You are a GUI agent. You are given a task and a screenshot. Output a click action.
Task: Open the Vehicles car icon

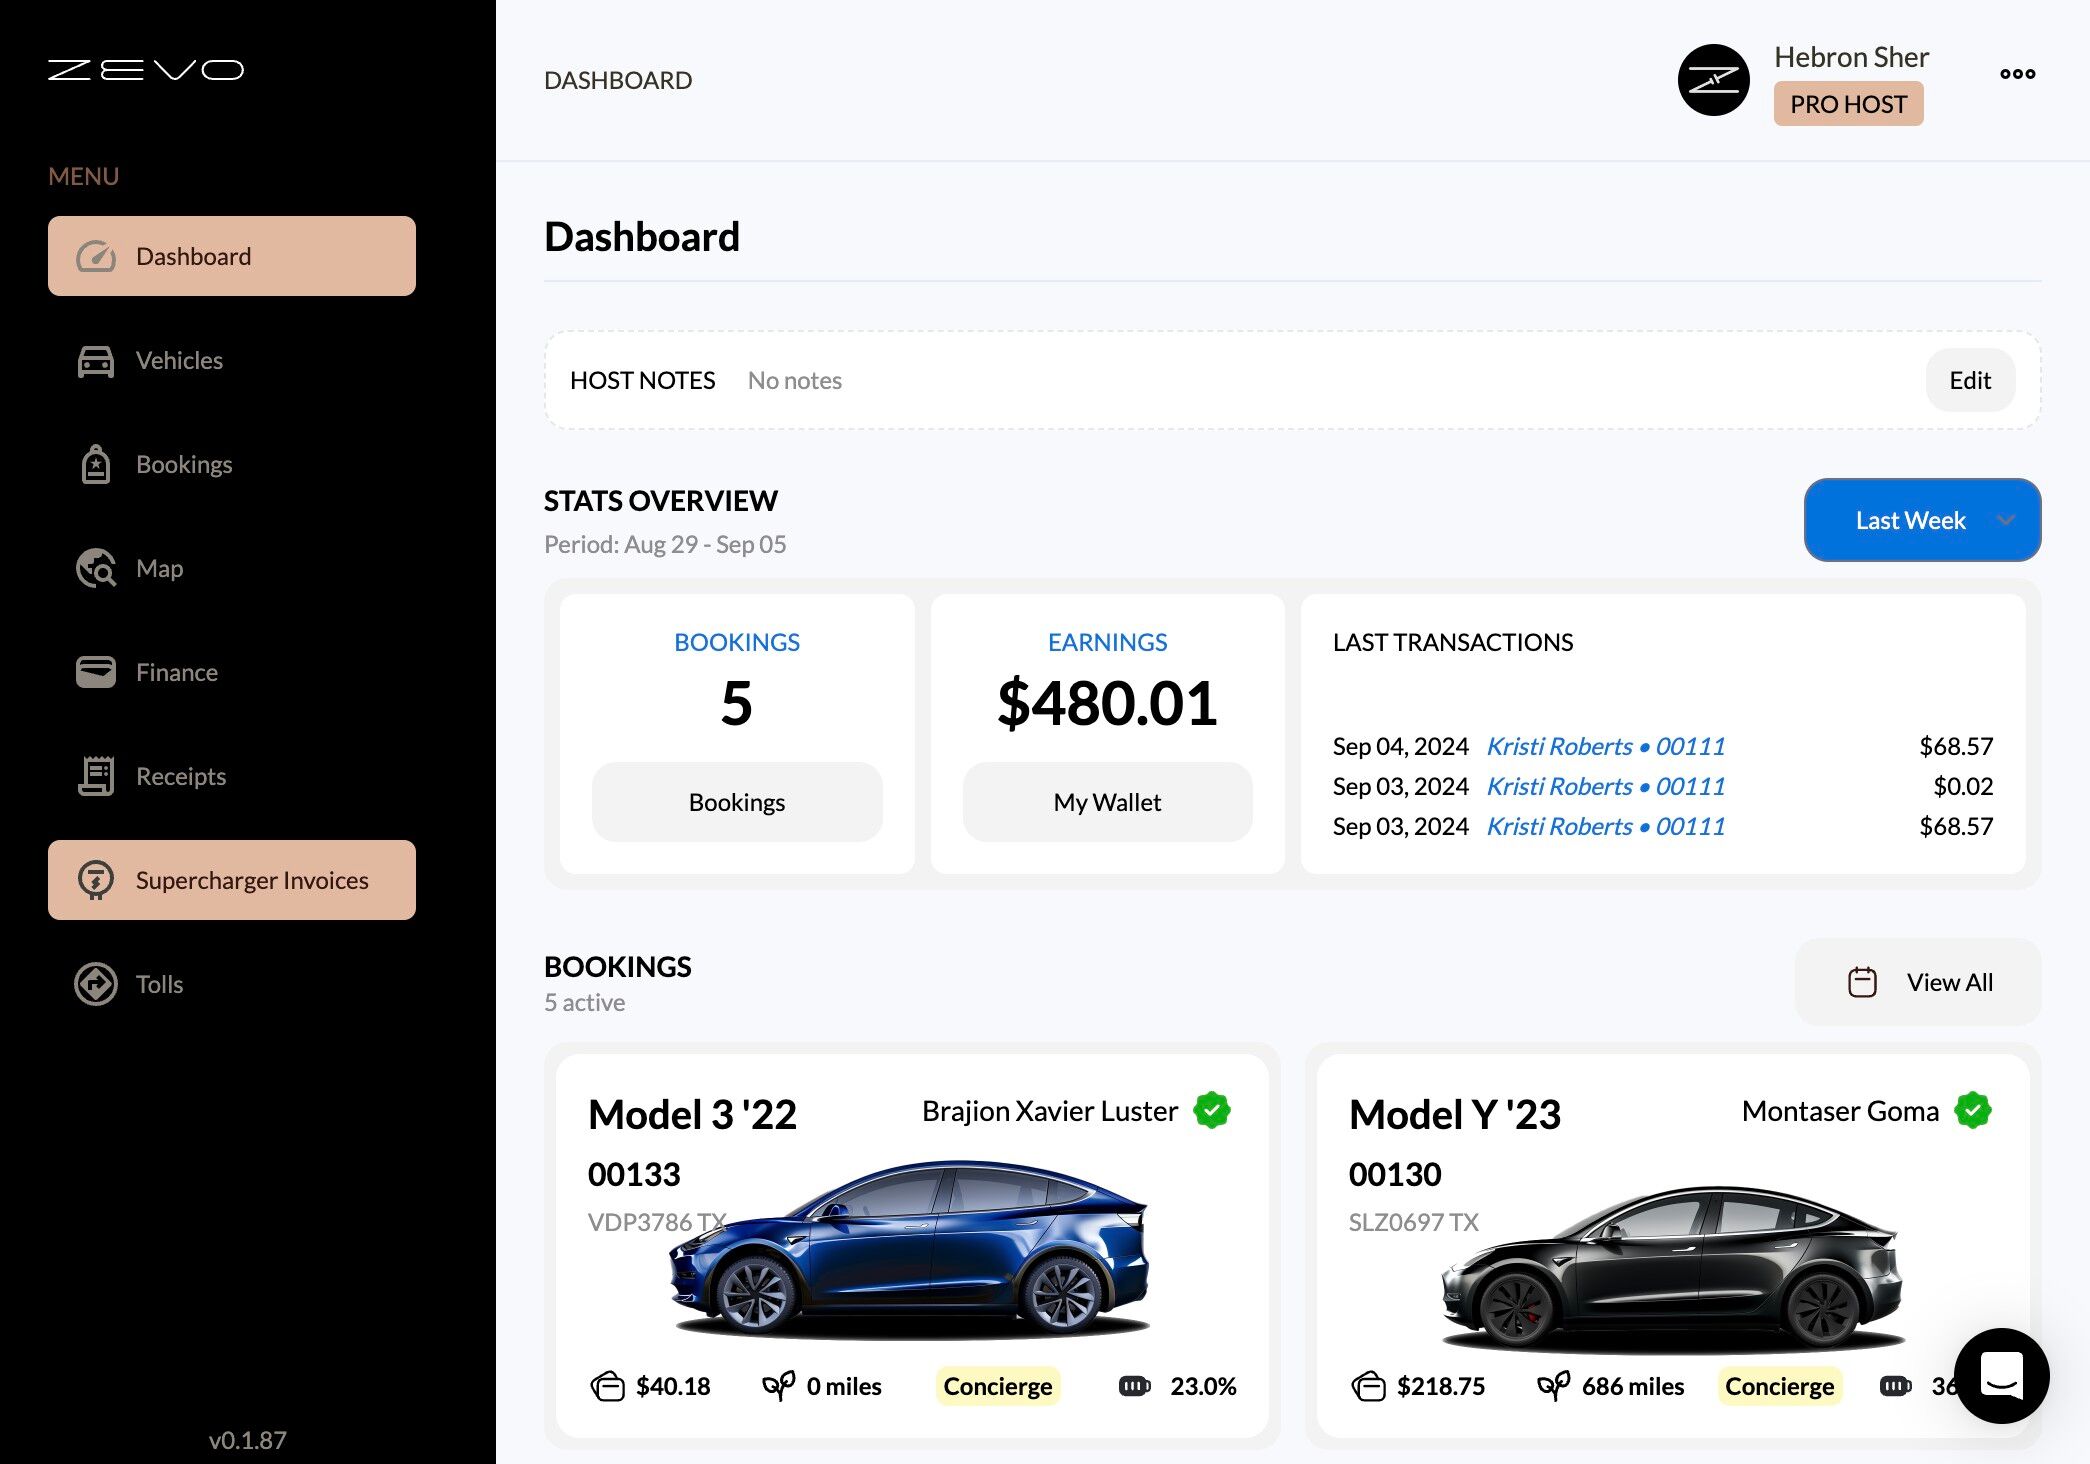(96, 361)
